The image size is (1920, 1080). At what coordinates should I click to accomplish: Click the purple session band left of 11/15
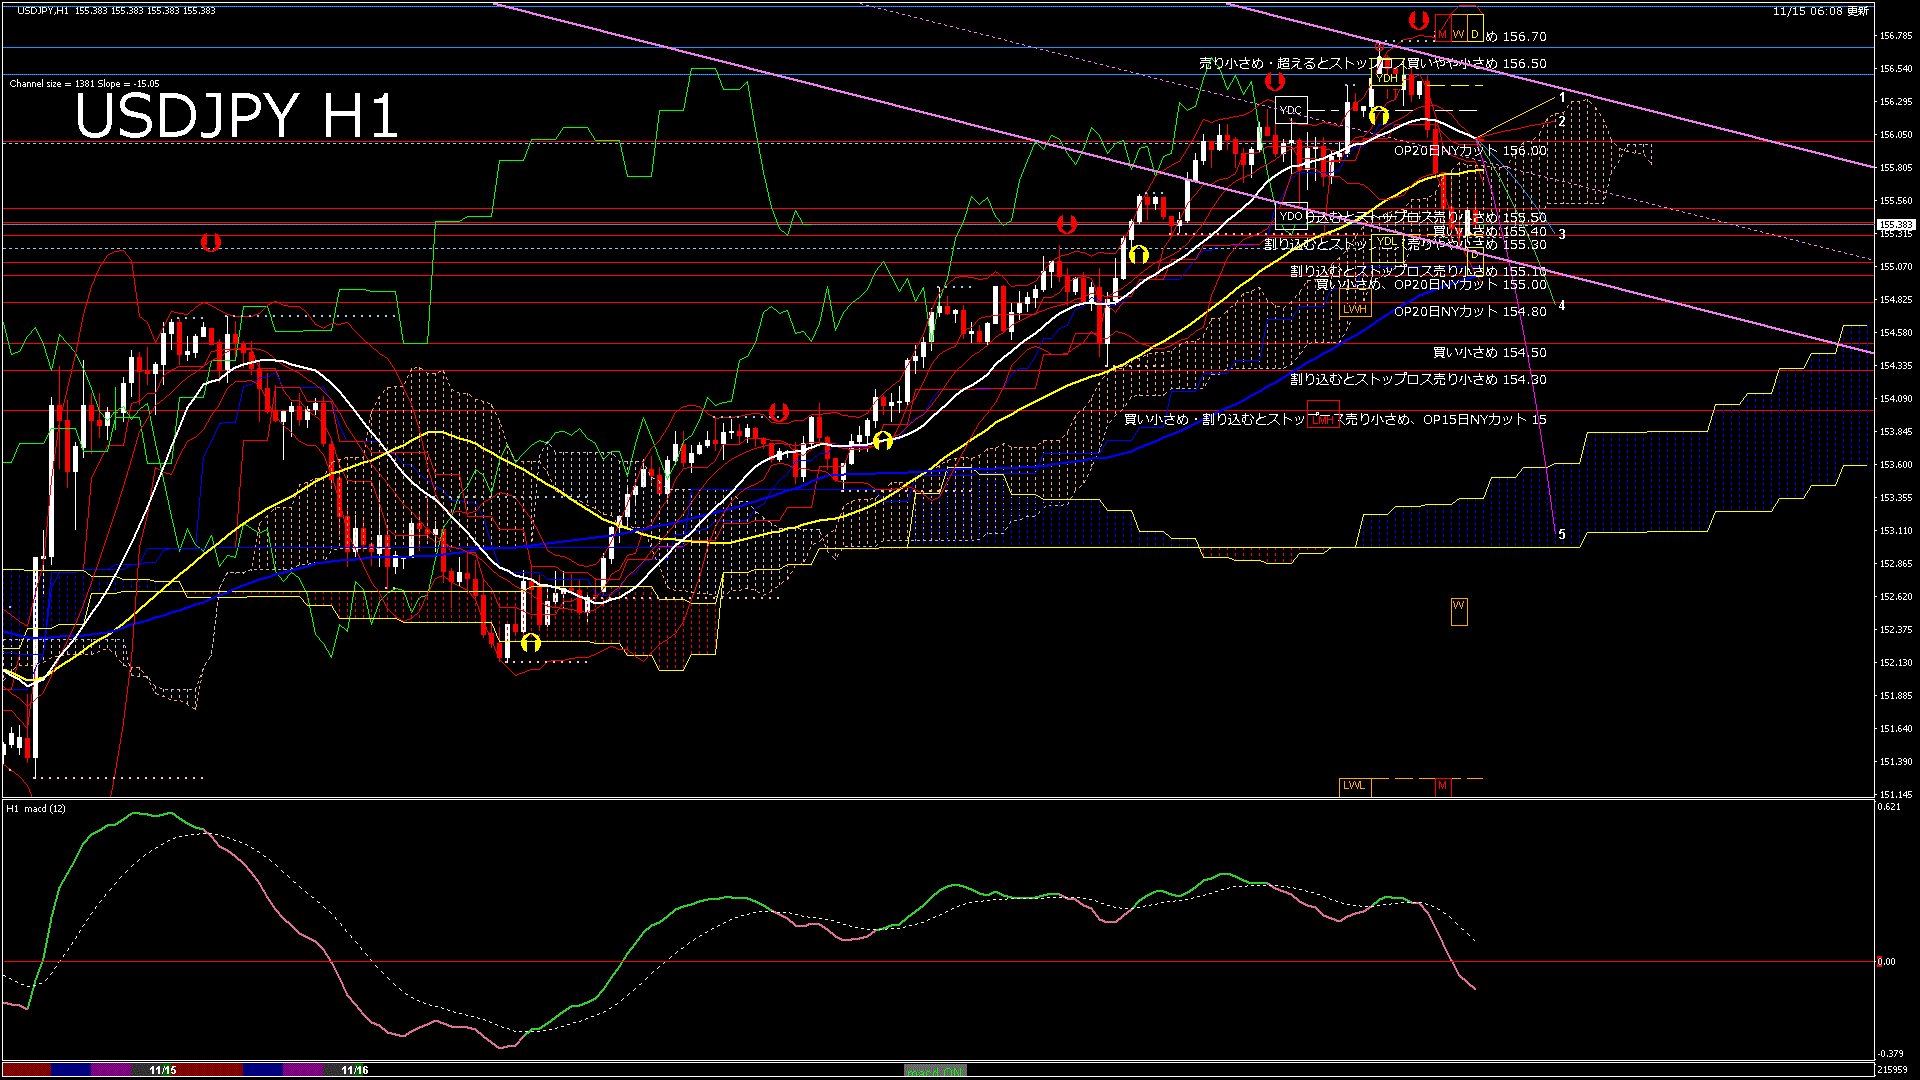111,1070
